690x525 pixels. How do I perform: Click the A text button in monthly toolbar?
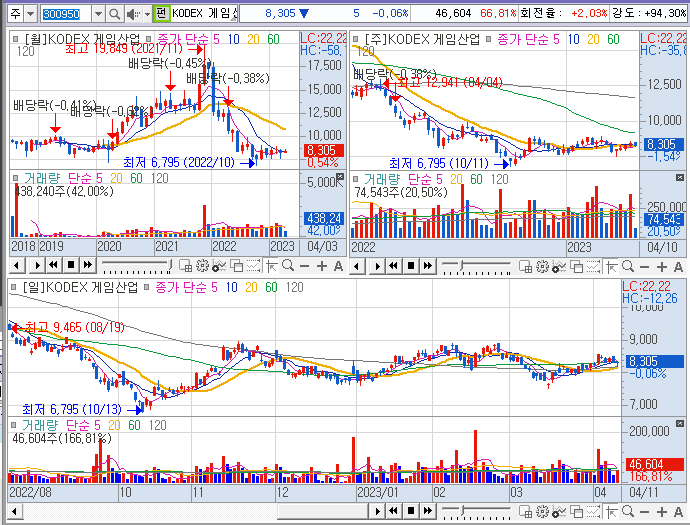[338, 266]
